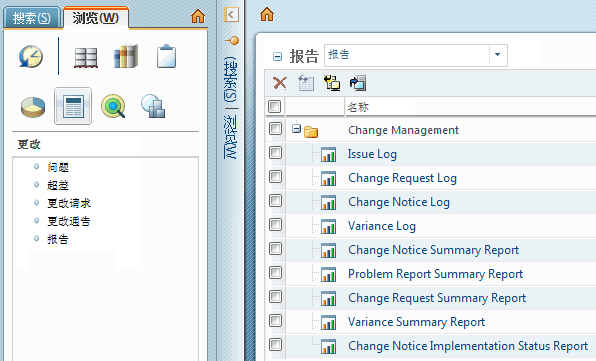Open the 报告 link in the 更改 list
This screenshot has width=596, height=361.
[58, 239]
